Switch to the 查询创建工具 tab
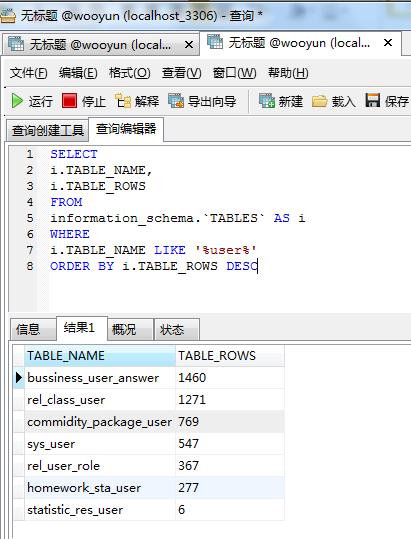Viewport: 411px width, 539px height. click(x=48, y=130)
